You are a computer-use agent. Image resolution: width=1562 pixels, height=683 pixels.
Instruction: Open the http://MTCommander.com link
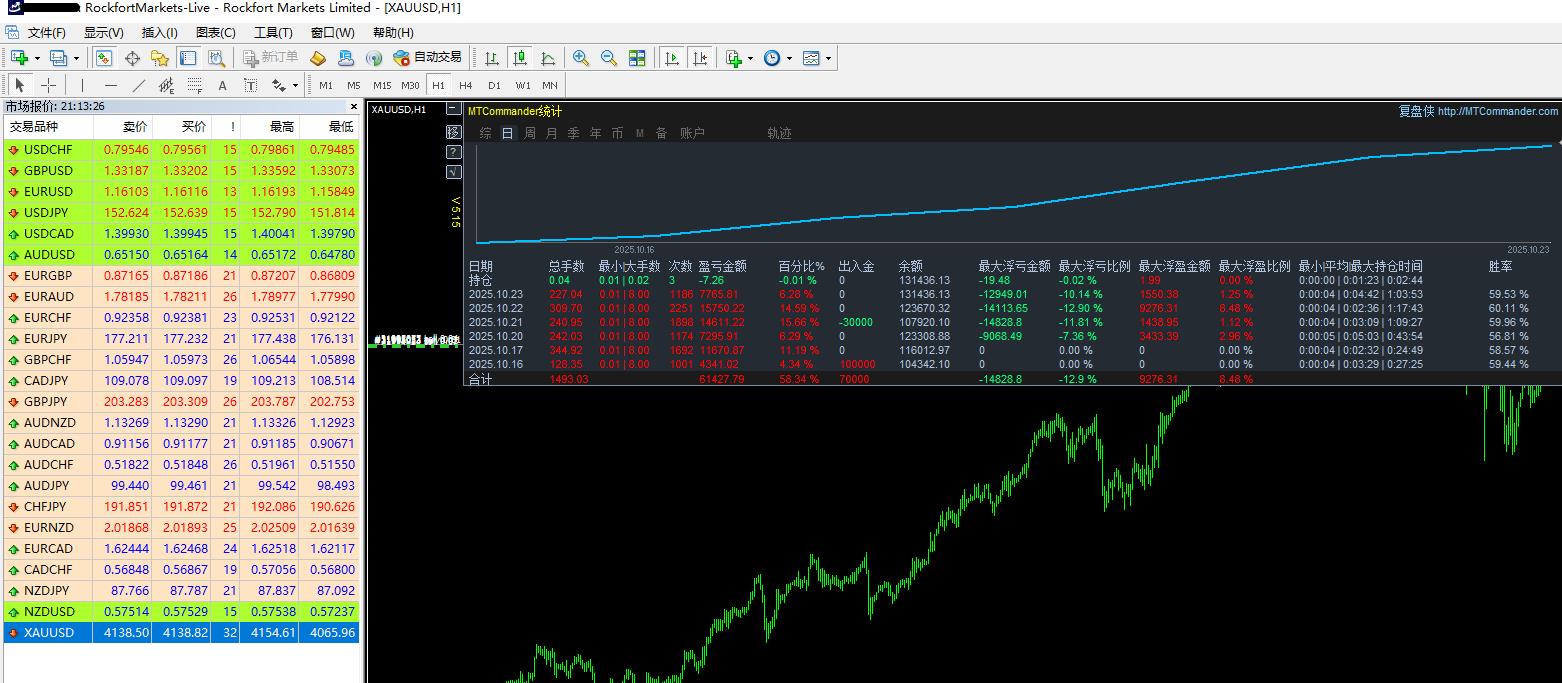1497,111
